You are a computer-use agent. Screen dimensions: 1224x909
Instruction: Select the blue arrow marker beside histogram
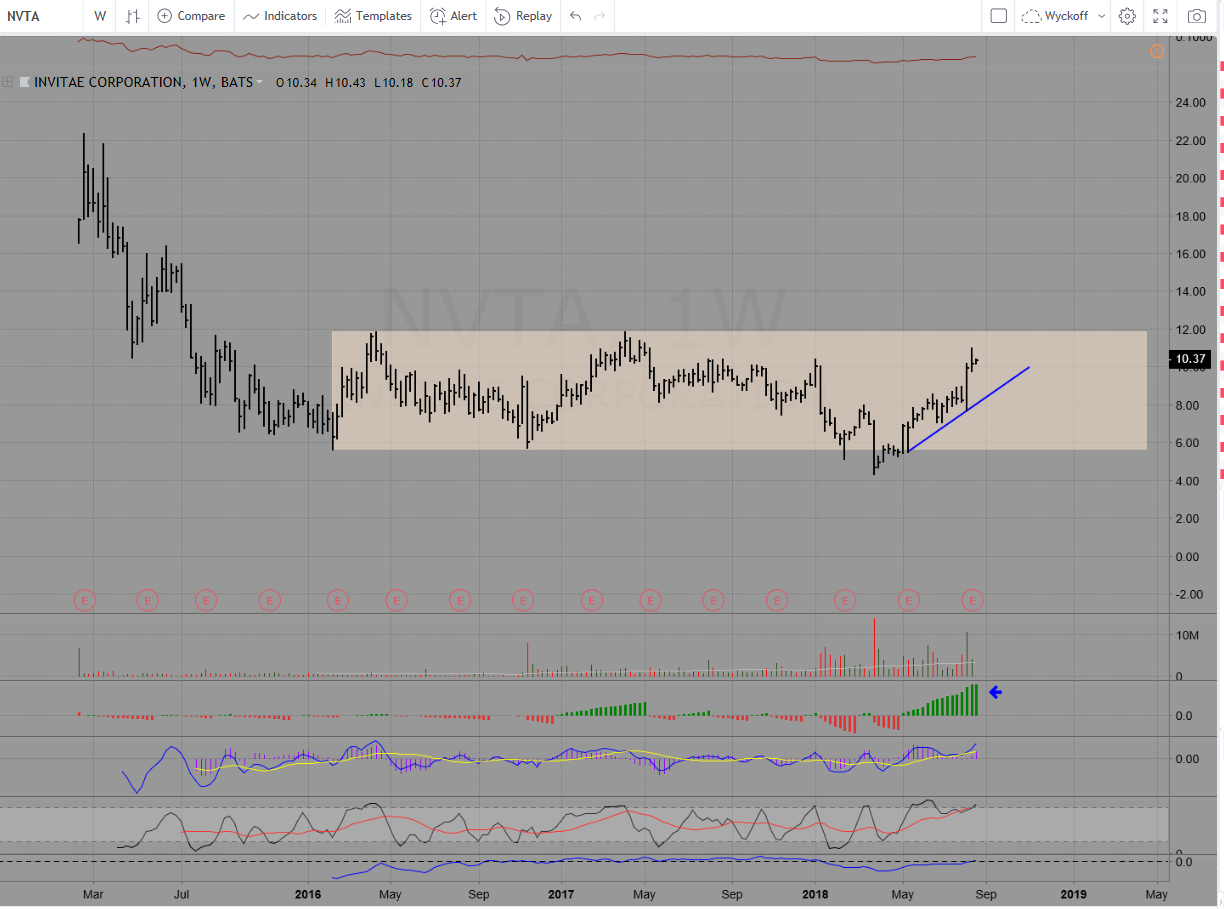[x=995, y=692]
